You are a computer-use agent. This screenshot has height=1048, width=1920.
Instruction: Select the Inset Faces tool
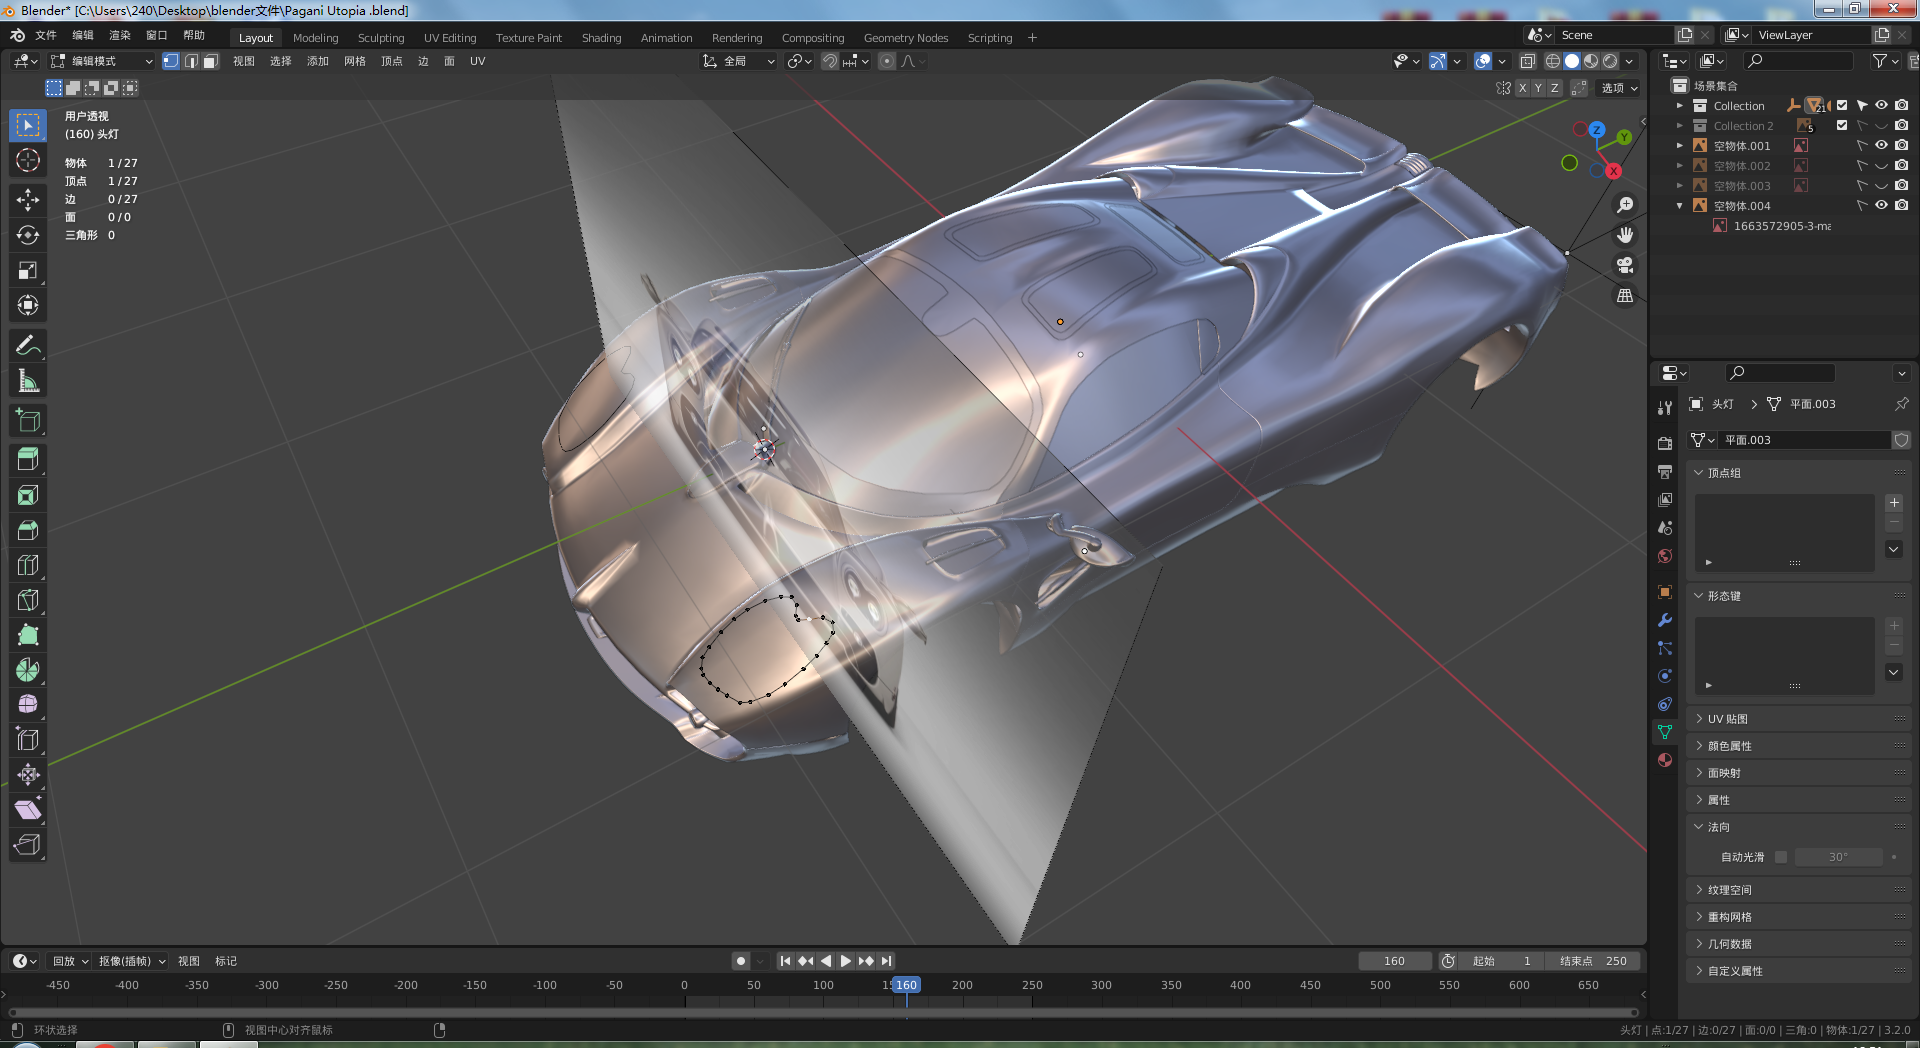click(28, 495)
